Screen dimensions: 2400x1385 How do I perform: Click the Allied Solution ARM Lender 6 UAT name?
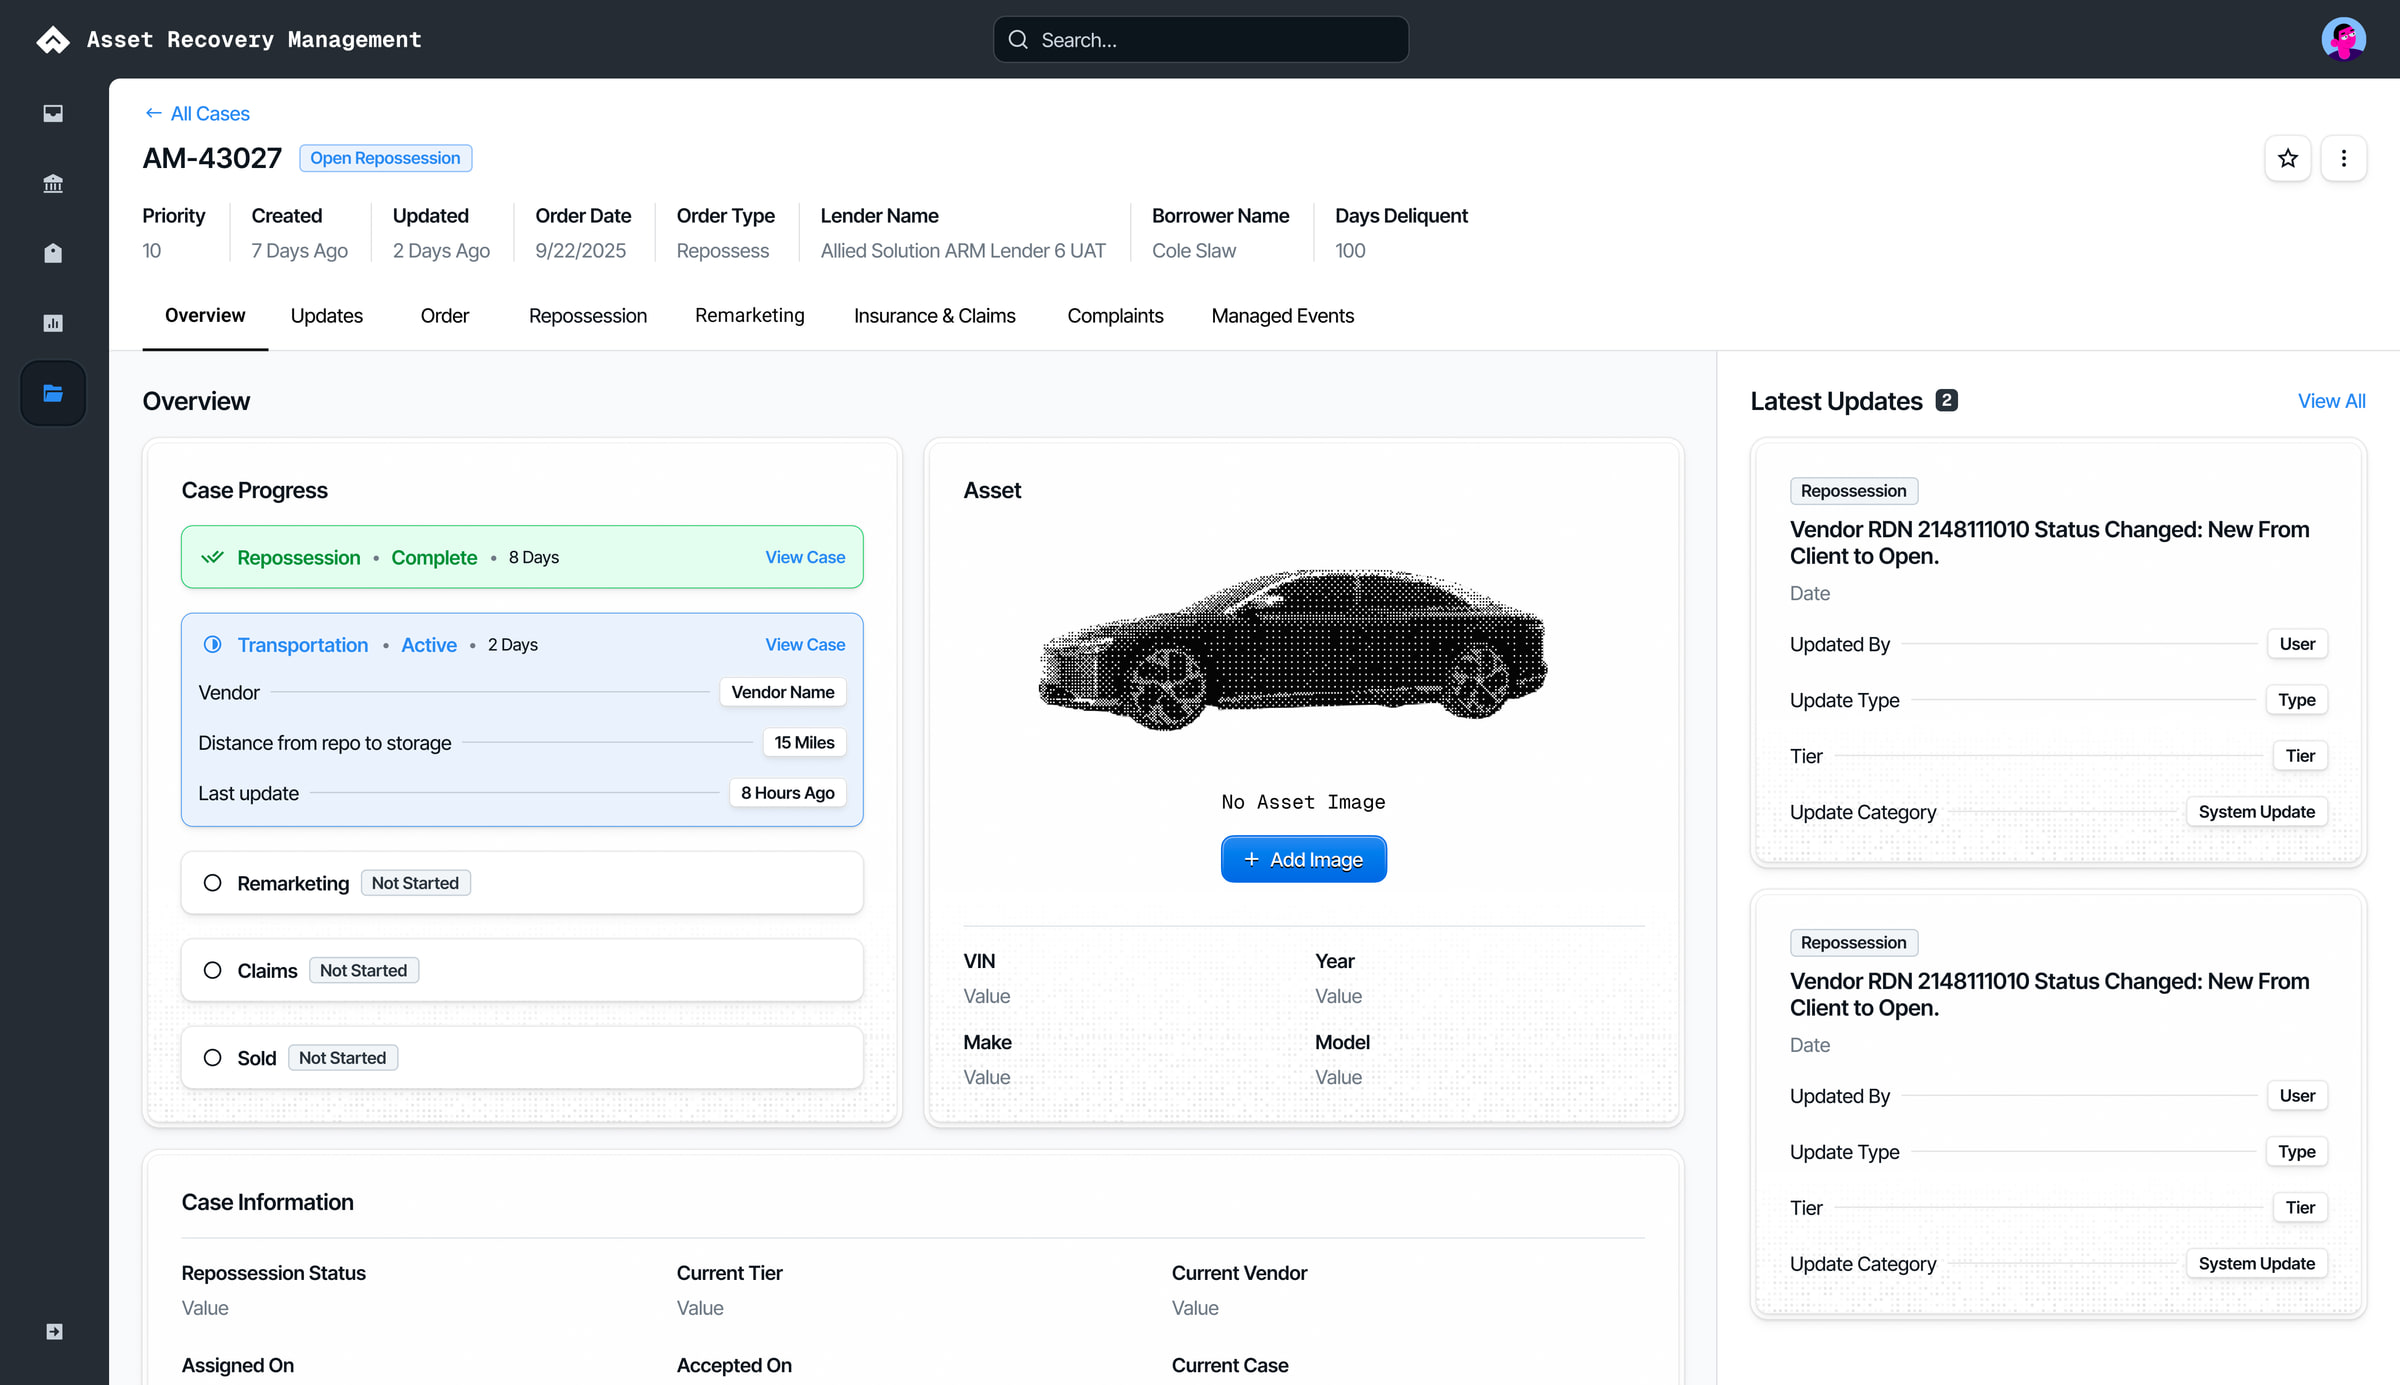tap(963, 251)
